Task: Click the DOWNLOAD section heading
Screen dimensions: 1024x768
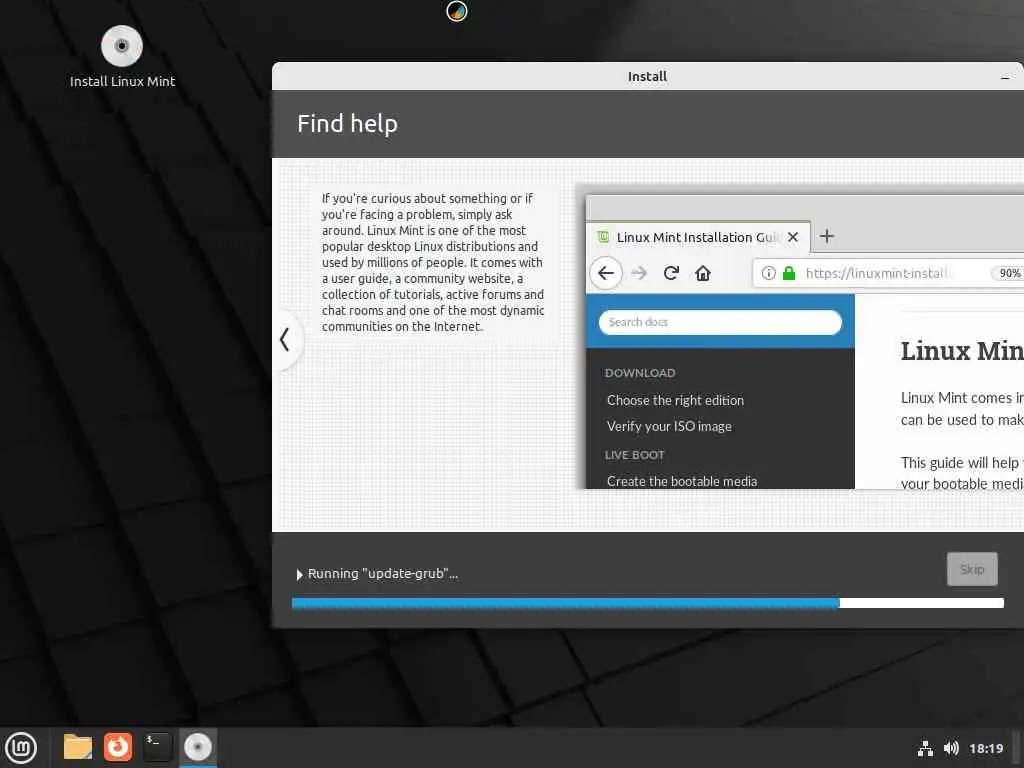Action: pyautogui.click(x=640, y=373)
